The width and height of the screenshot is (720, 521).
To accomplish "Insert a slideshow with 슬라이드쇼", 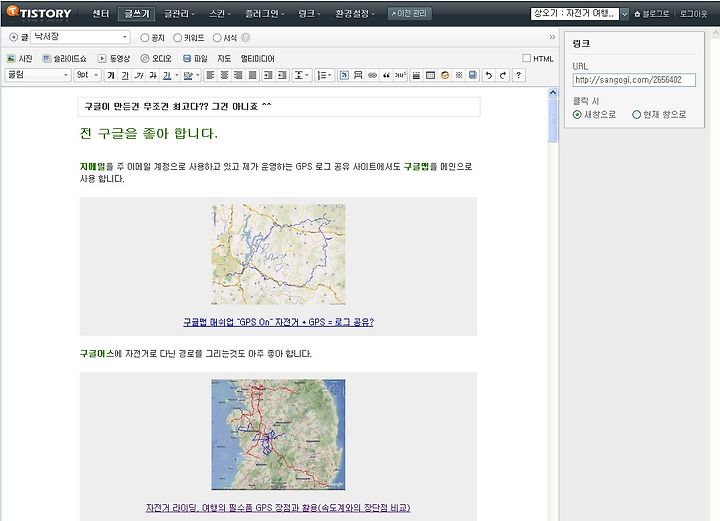I will pos(64,58).
